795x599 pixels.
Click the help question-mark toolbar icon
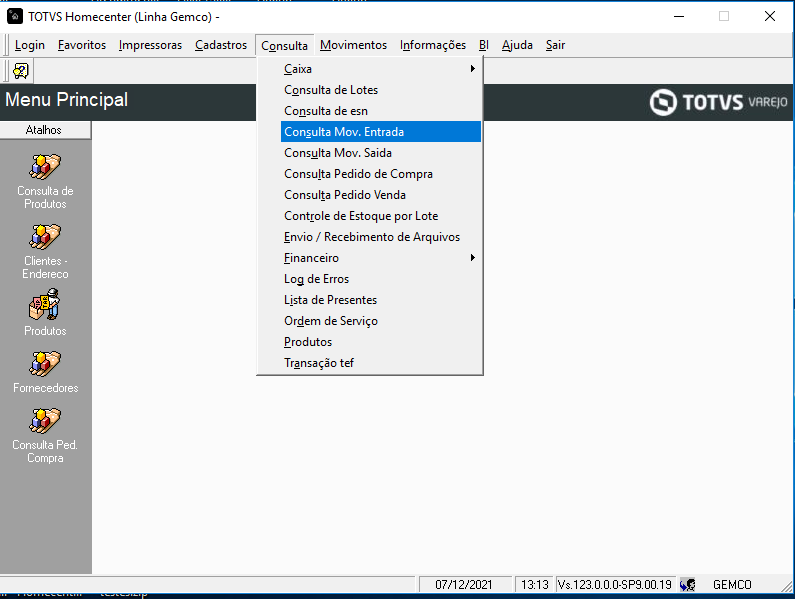click(21, 71)
